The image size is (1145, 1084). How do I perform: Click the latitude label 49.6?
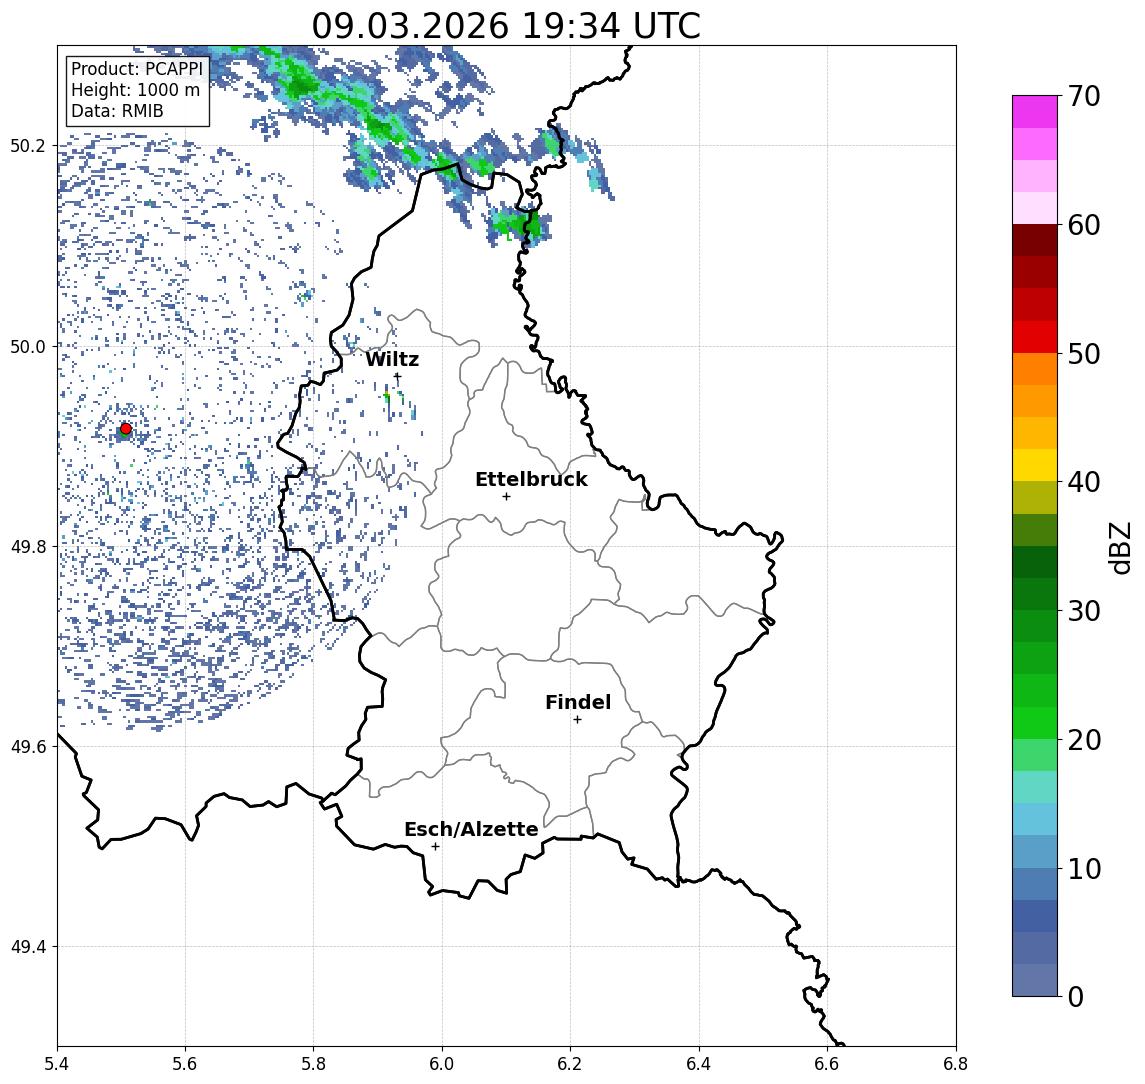(28, 747)
